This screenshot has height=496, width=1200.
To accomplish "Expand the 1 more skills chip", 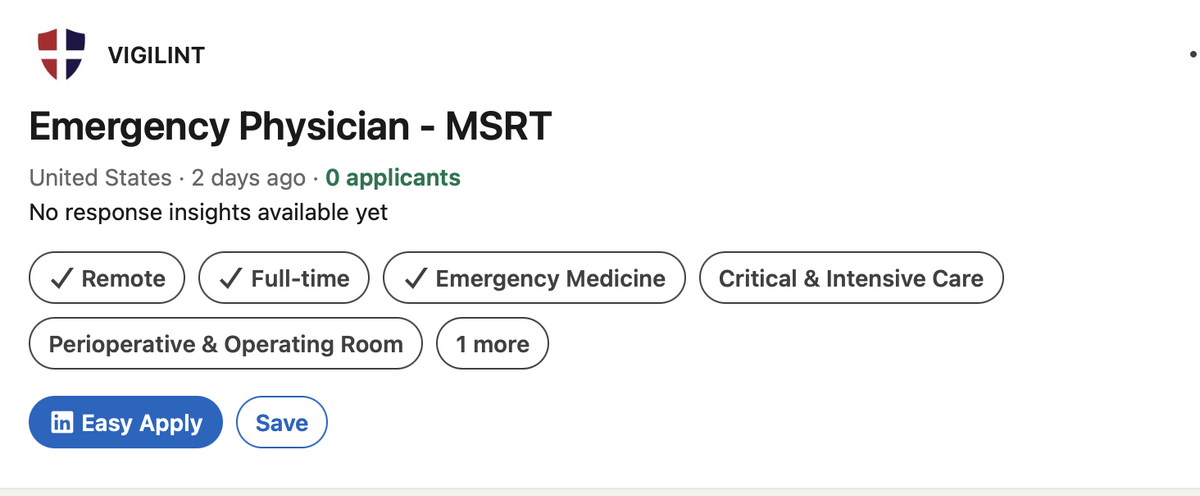I will [492, 344].
